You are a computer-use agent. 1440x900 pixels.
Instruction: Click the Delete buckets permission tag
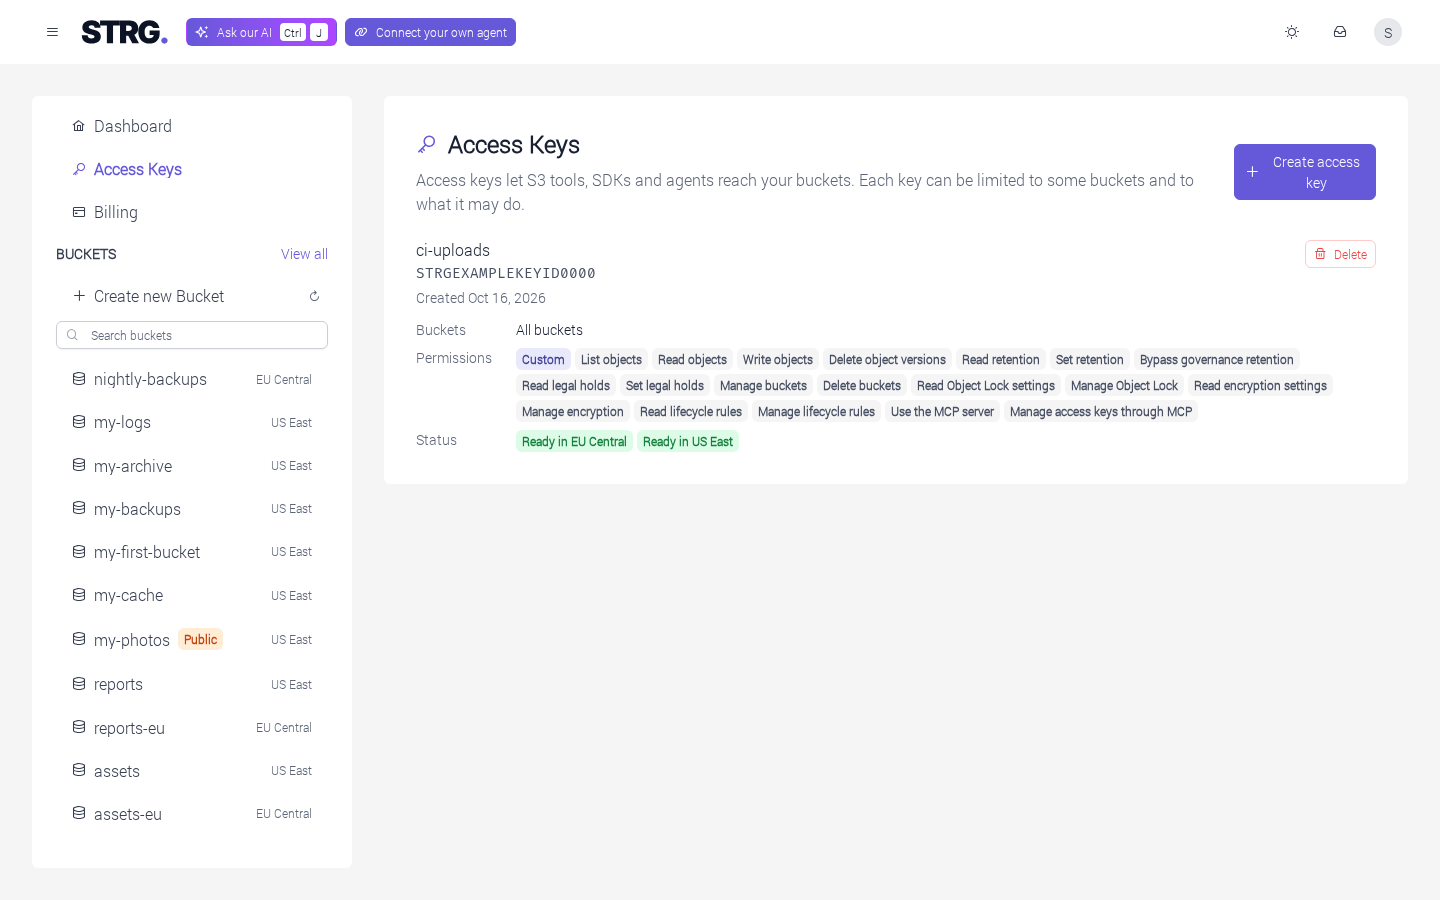coord(862,385)
